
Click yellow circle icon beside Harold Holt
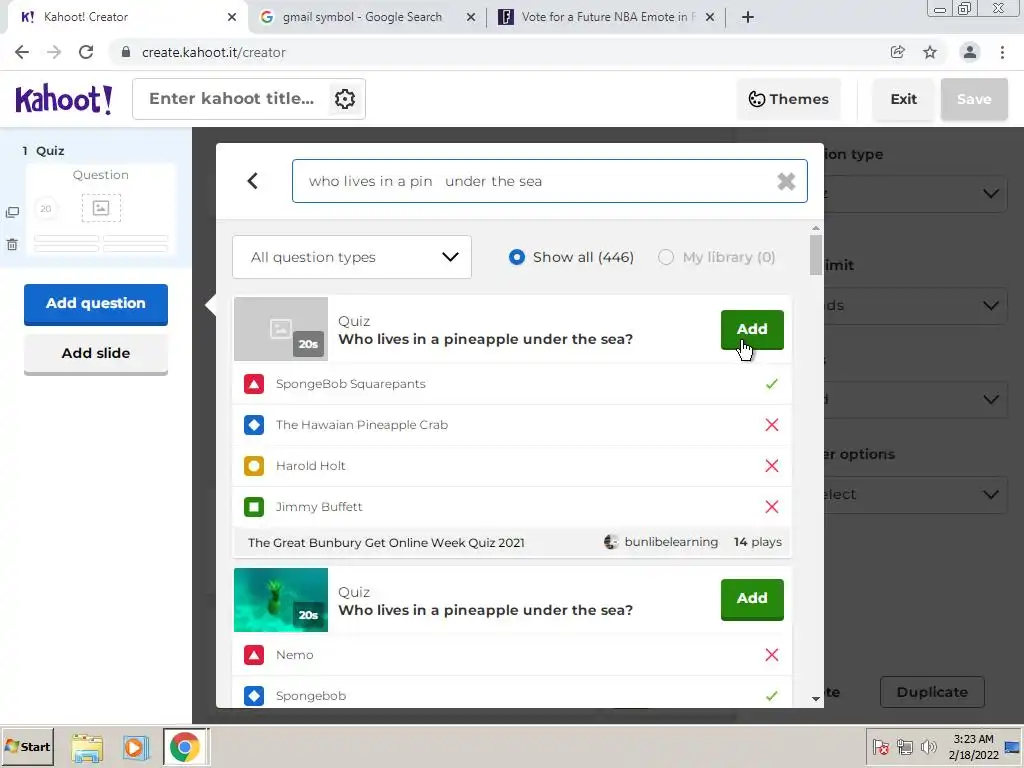254,466
